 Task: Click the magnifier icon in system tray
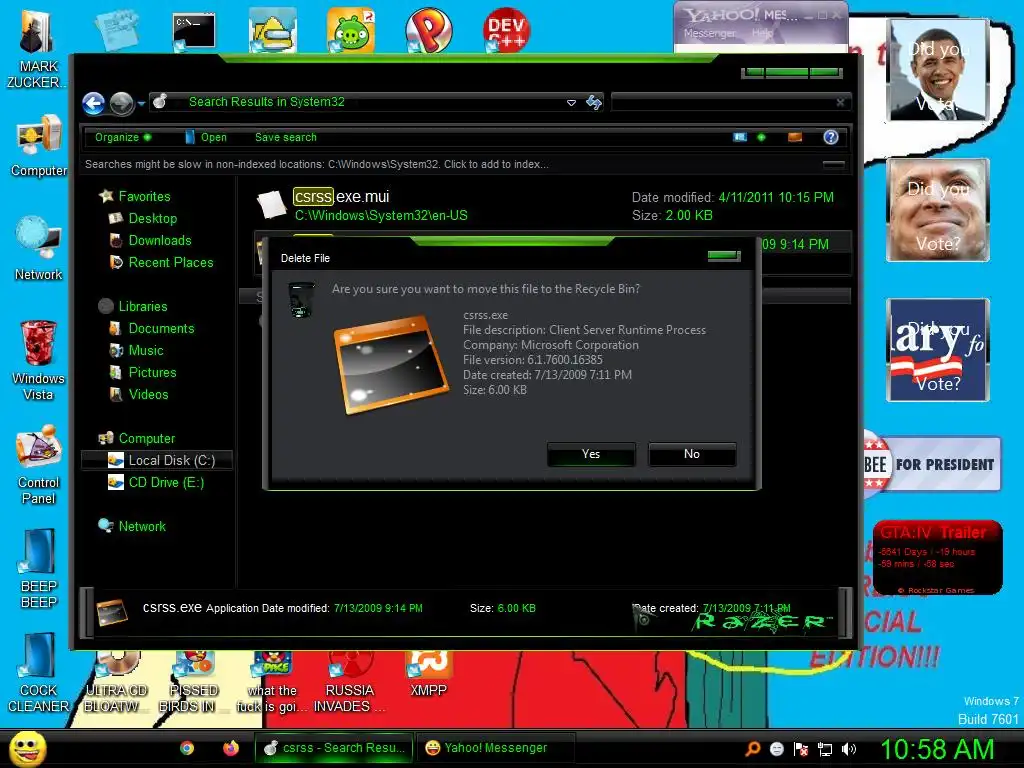[x=753, y=749]
